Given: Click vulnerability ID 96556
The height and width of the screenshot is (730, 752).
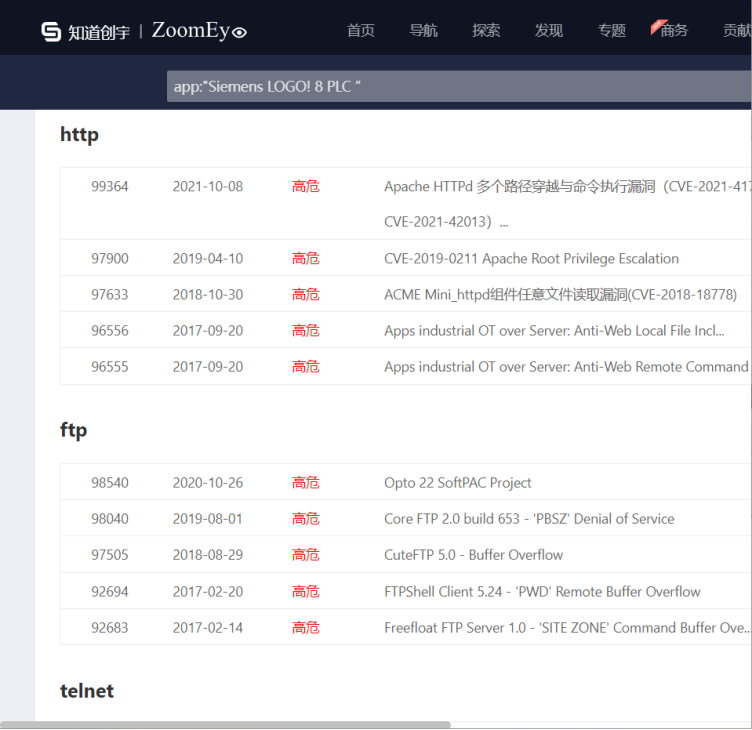Looking at the screenshot, I should pos(110,330).
